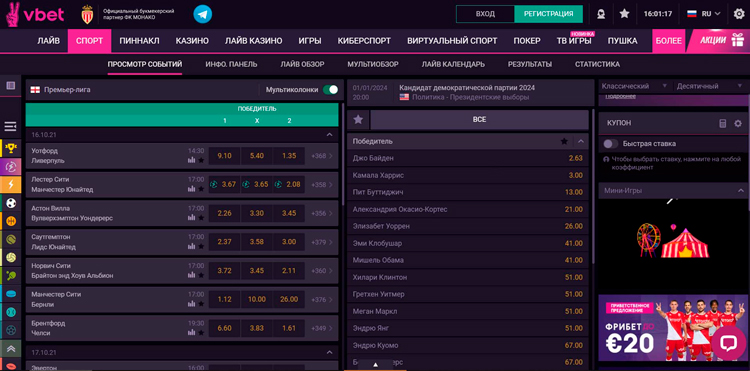
Task: Collapse the Победитель market section
Action: coord(581,141)
